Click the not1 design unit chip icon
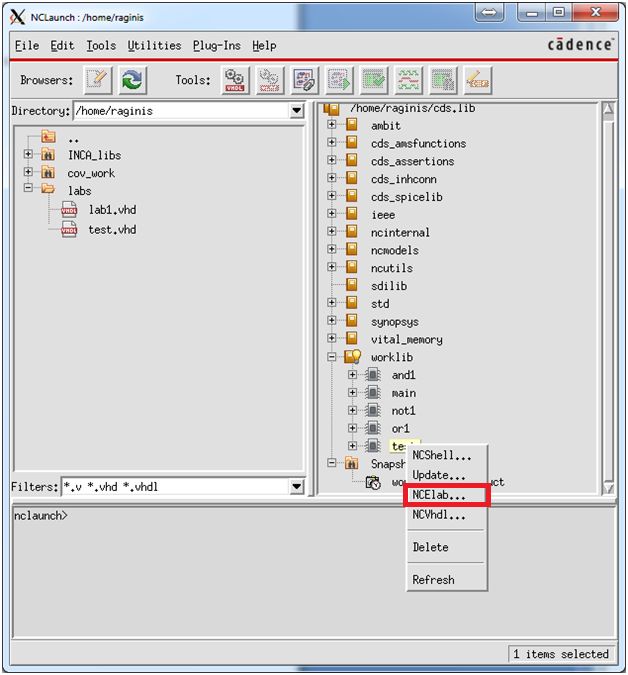628x675 pixels. pyautogui.click(x=373, y=411)
